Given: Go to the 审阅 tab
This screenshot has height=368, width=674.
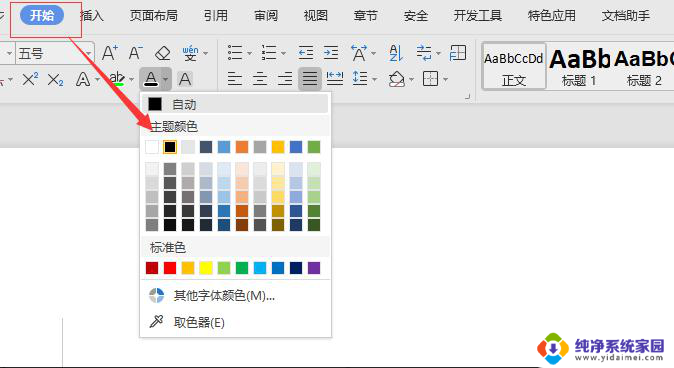Looking at the screenshot, I should click(x=266, y=16).
